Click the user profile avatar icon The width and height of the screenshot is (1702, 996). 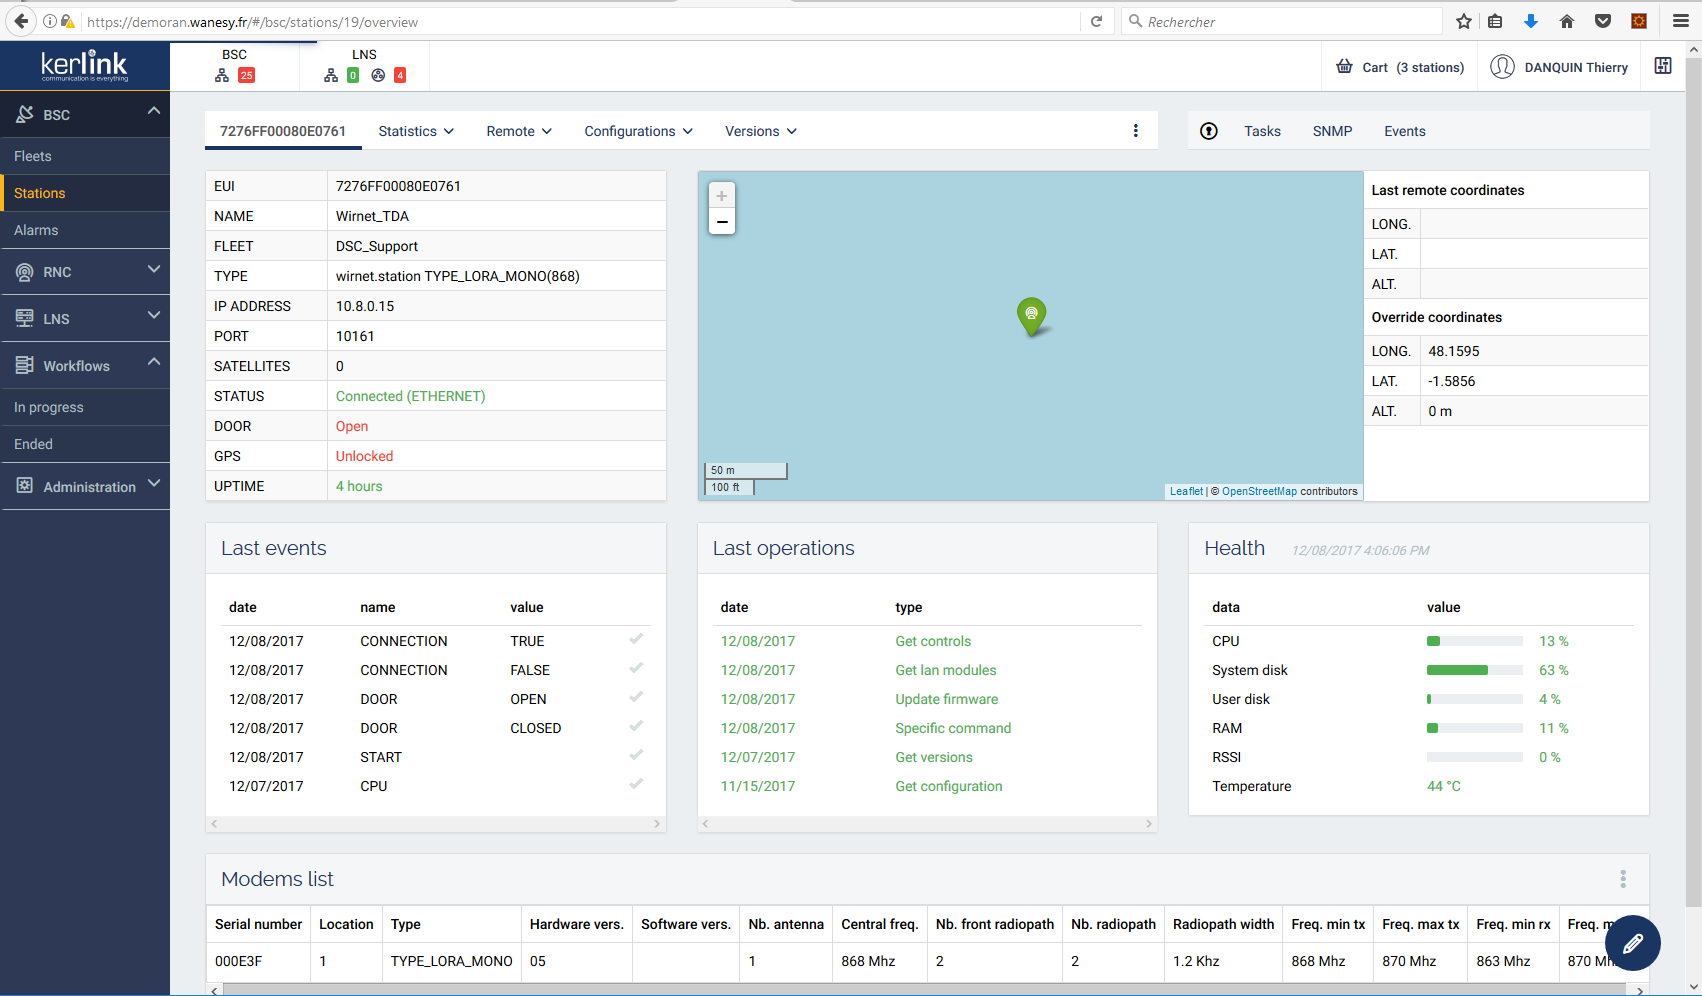(1502, 67)
